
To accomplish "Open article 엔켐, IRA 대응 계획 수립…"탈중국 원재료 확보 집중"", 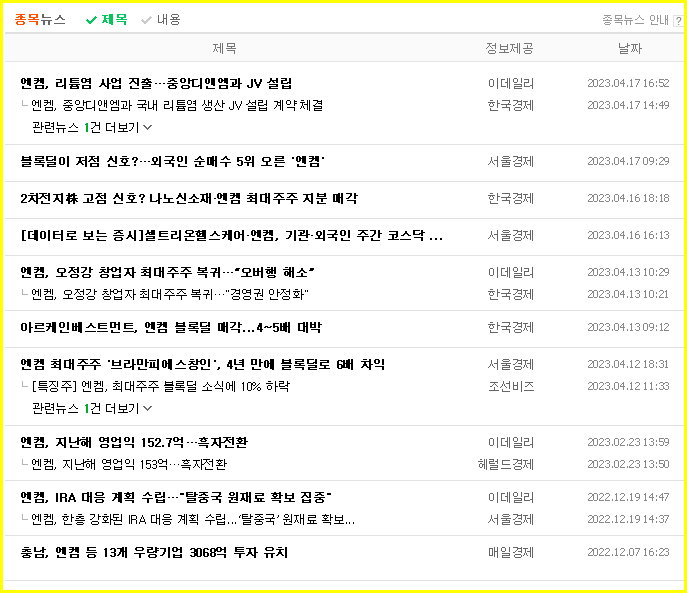I will 176,498.
